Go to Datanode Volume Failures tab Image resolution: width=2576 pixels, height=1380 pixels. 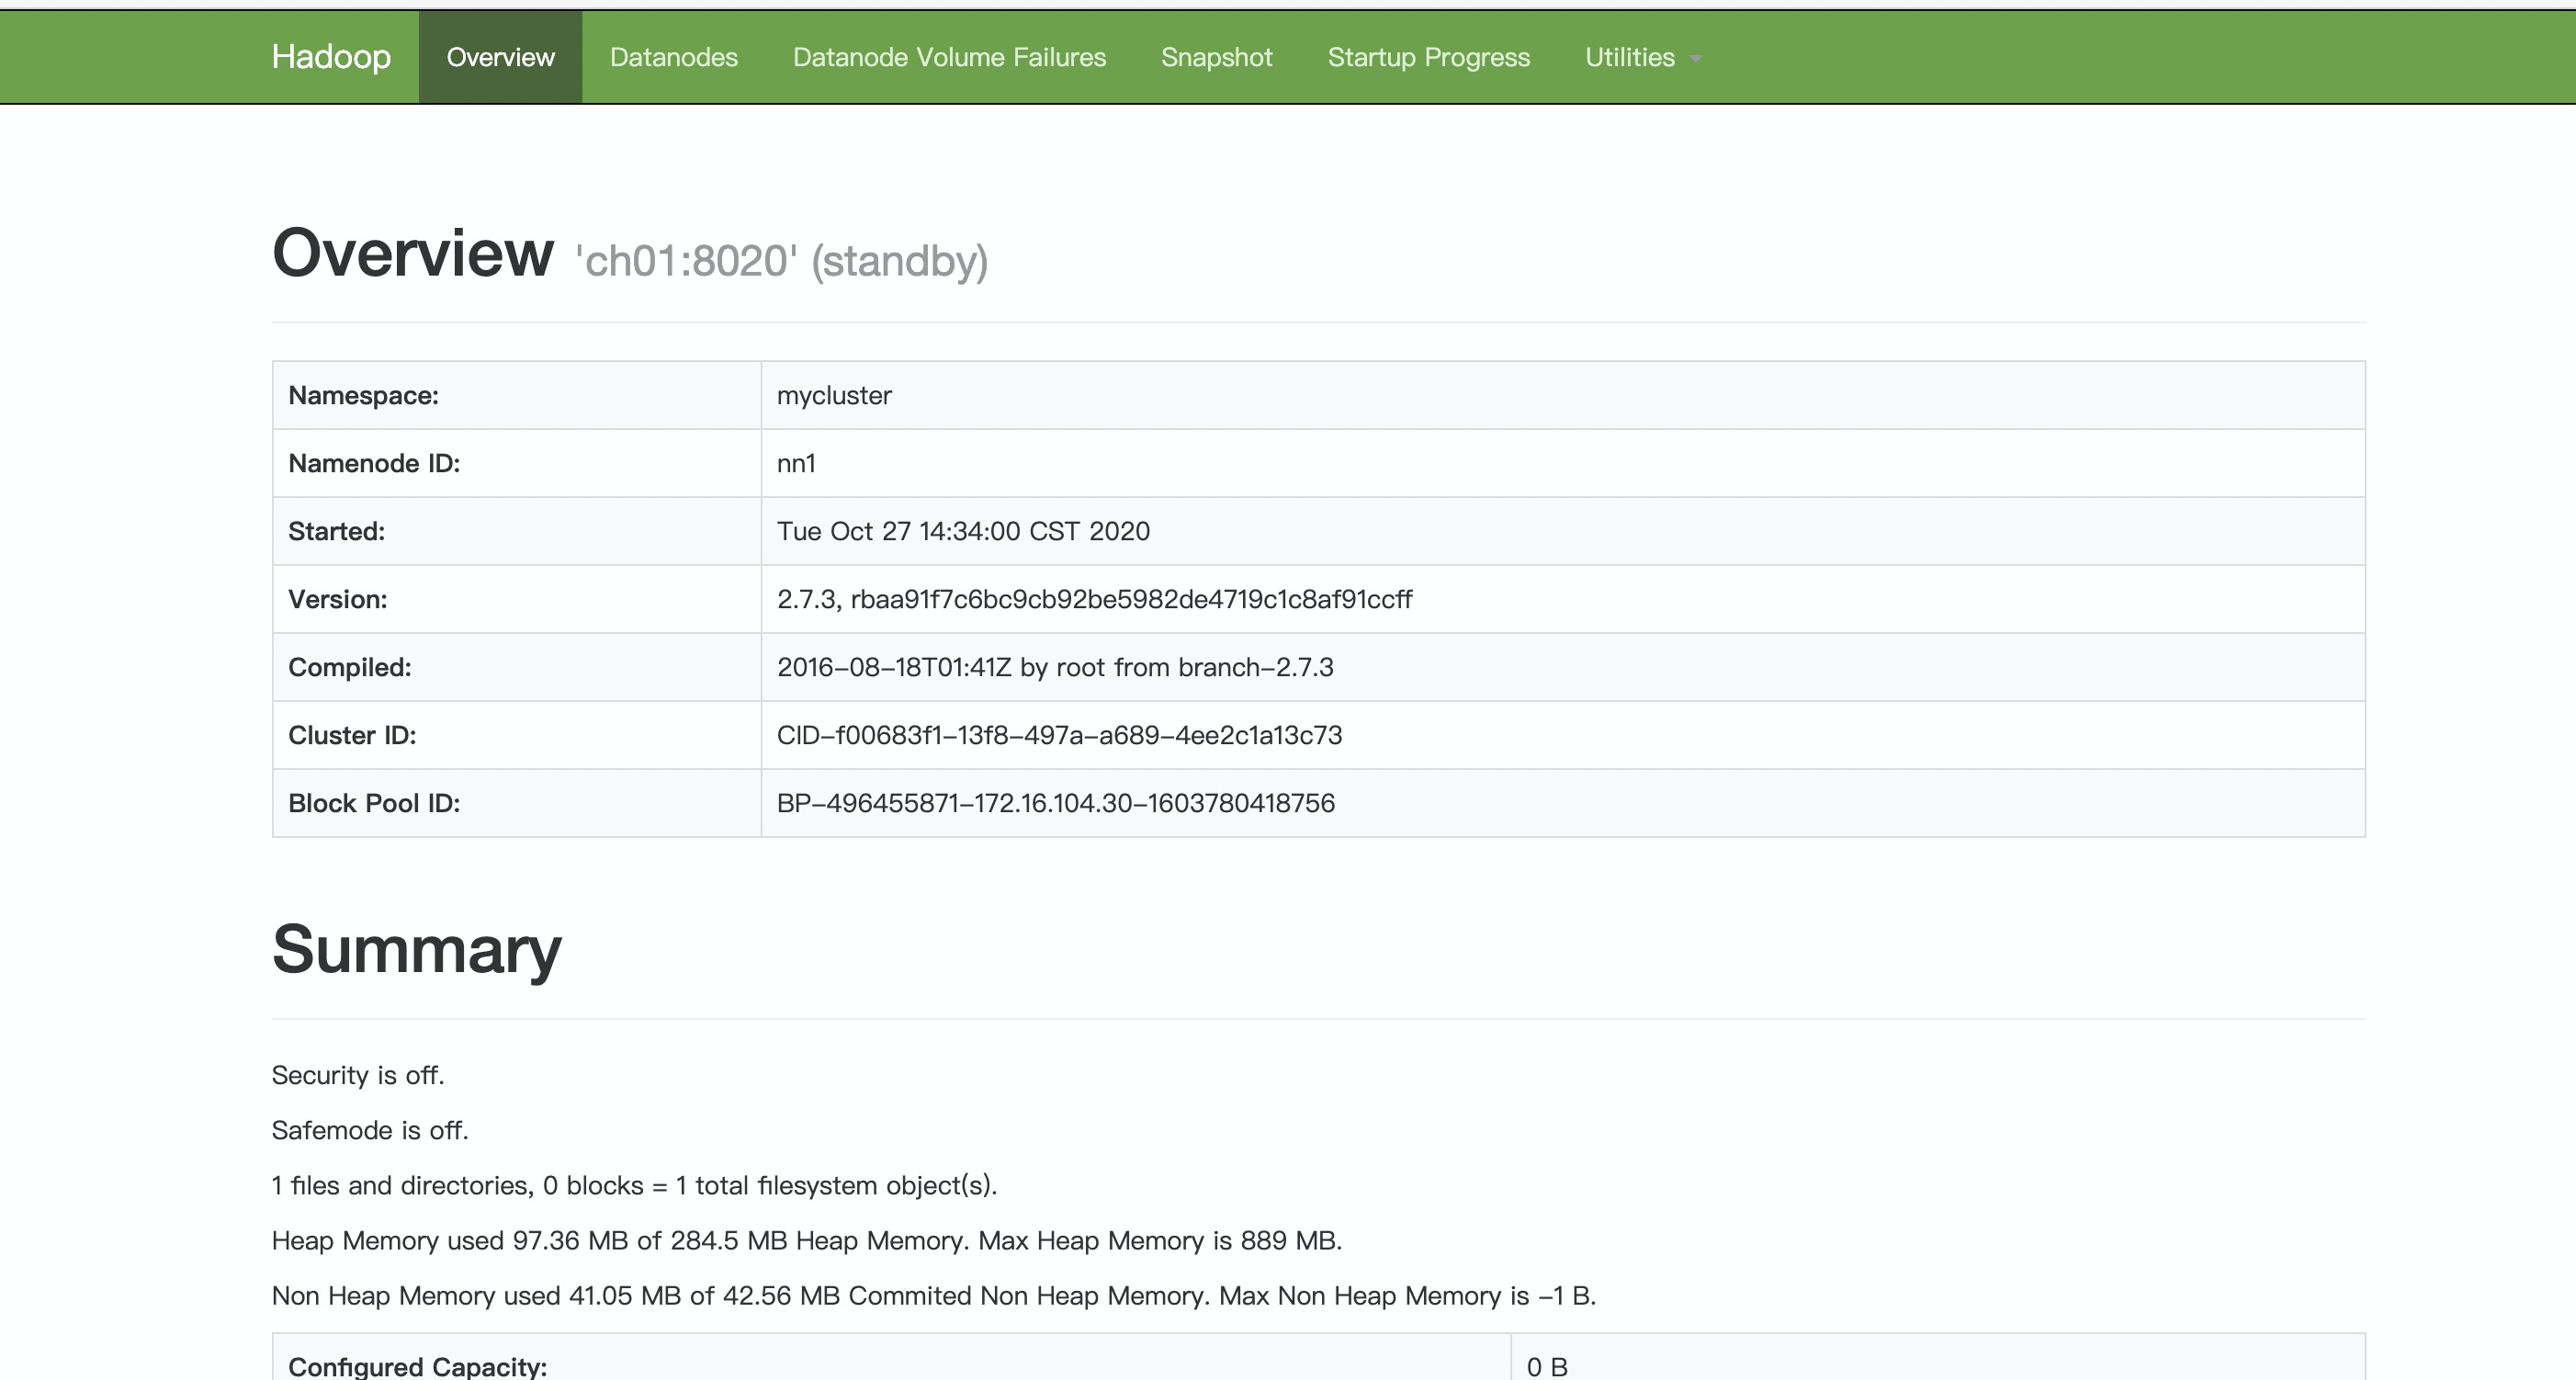point(949,57)
